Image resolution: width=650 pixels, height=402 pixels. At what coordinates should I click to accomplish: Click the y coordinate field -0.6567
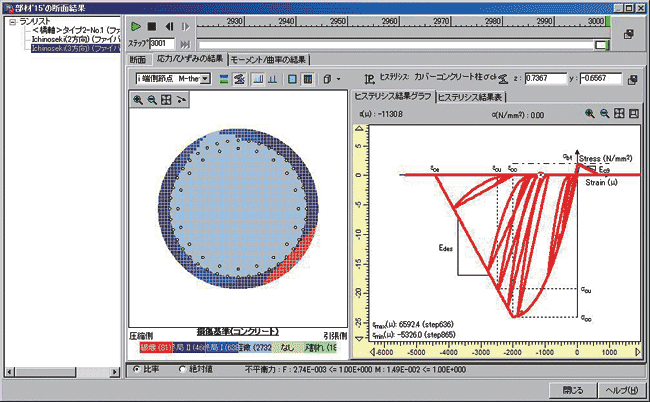point(601,78)
